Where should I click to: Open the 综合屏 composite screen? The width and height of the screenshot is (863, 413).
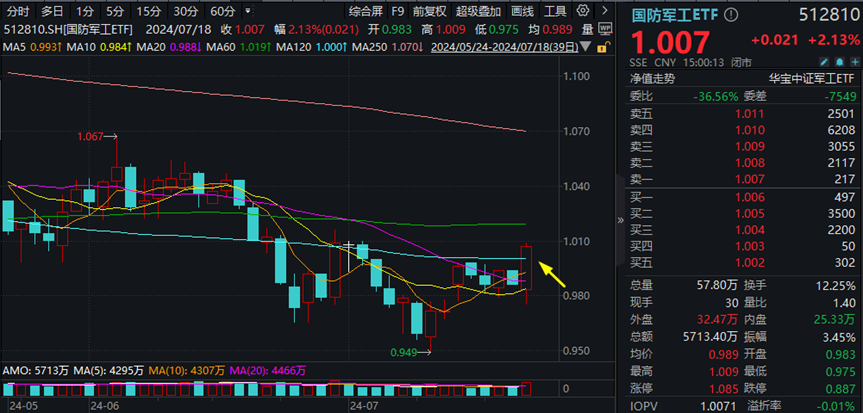click(x=365, y=12)
